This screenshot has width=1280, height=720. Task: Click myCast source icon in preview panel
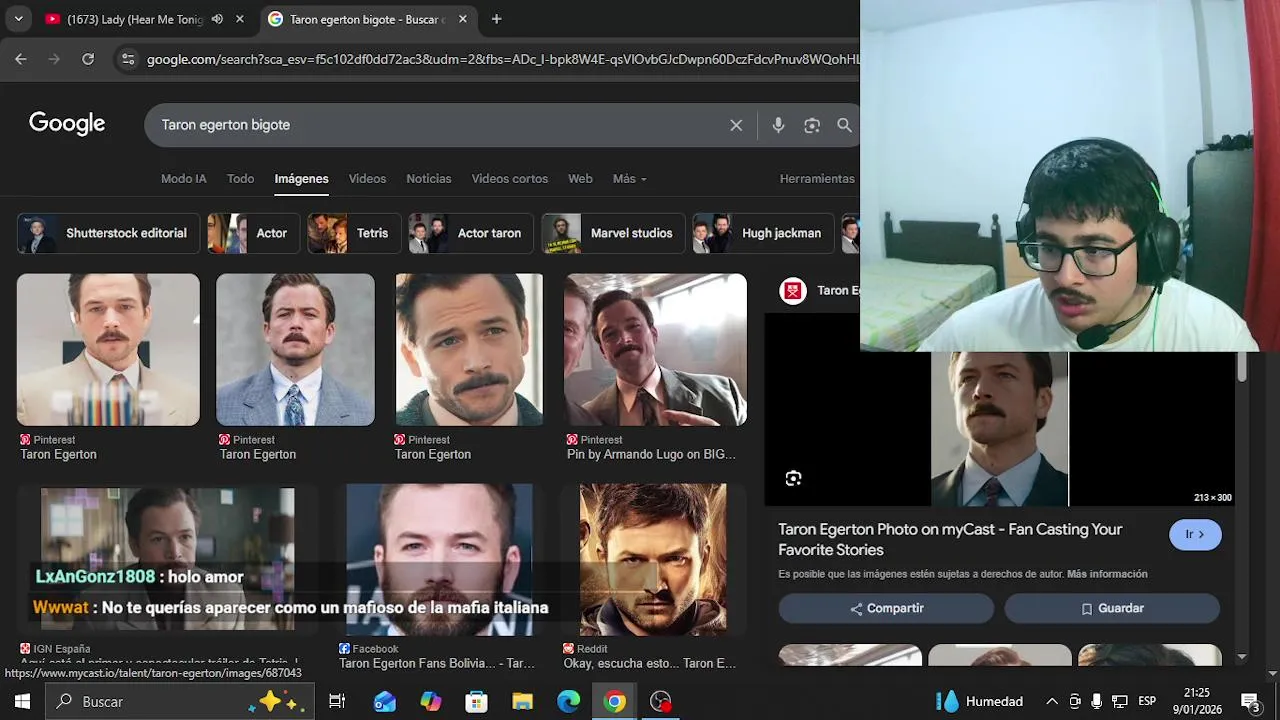(793, 290)
